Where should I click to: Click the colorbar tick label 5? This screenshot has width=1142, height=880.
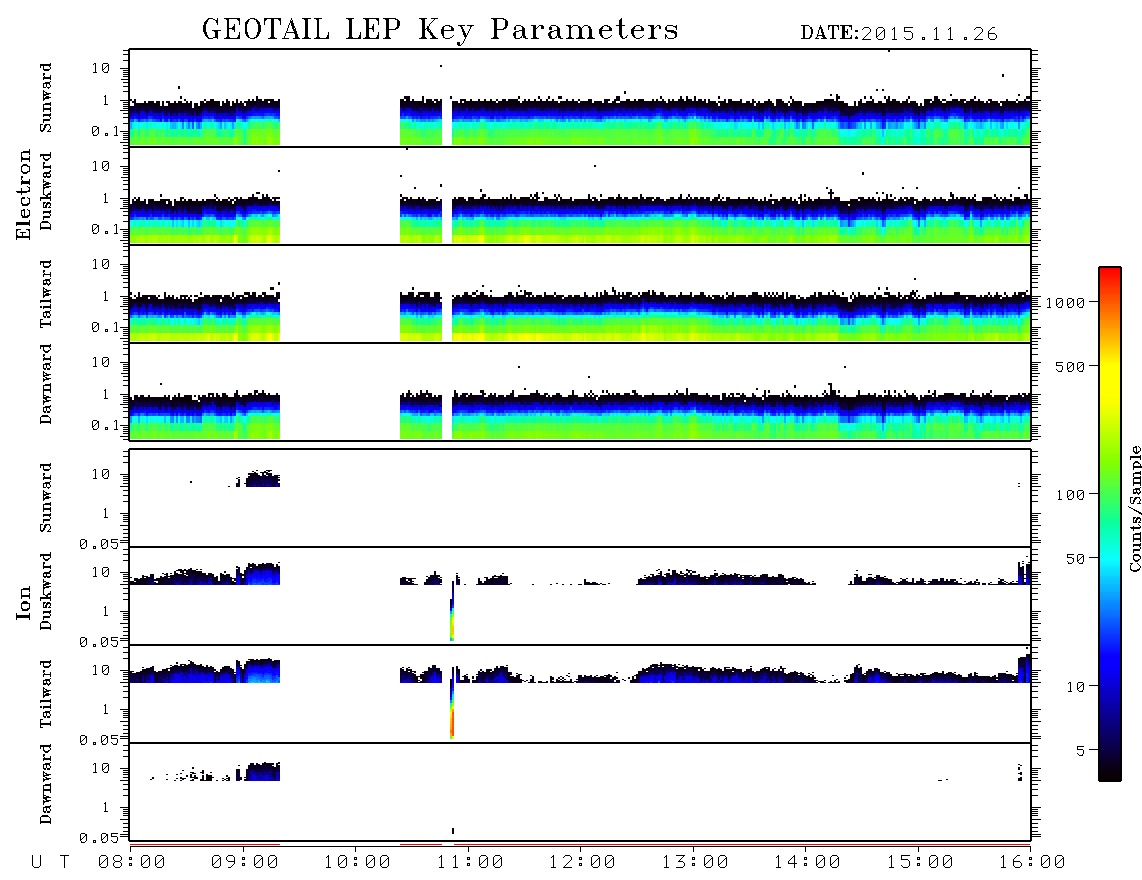point(1080,750)
